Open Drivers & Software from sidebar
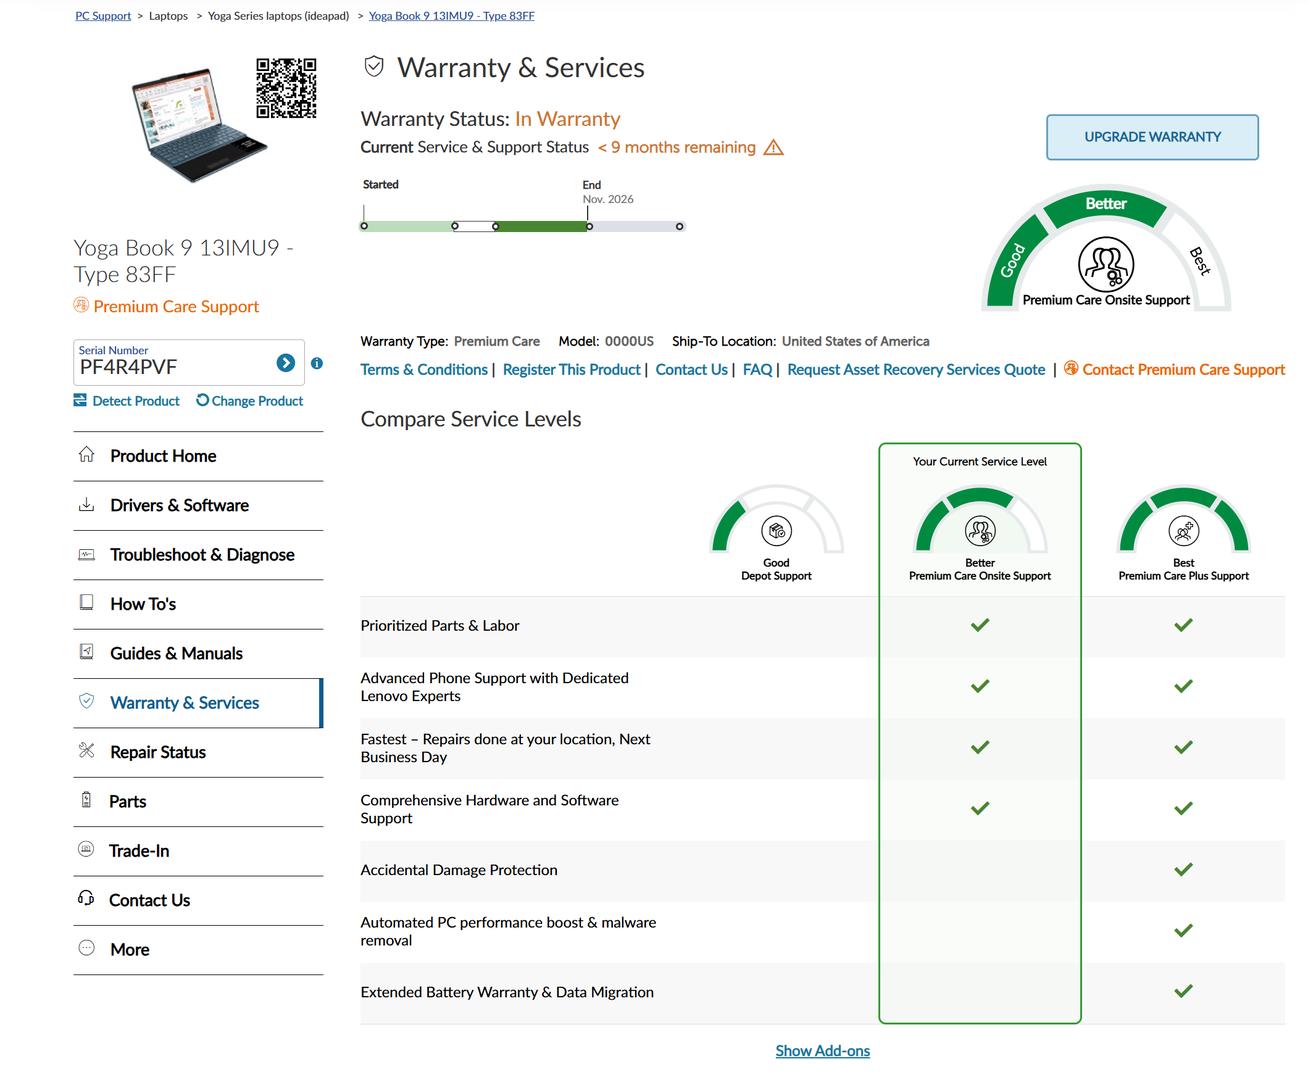The width and height of the screenshot is (1308, 1080). 179,506
